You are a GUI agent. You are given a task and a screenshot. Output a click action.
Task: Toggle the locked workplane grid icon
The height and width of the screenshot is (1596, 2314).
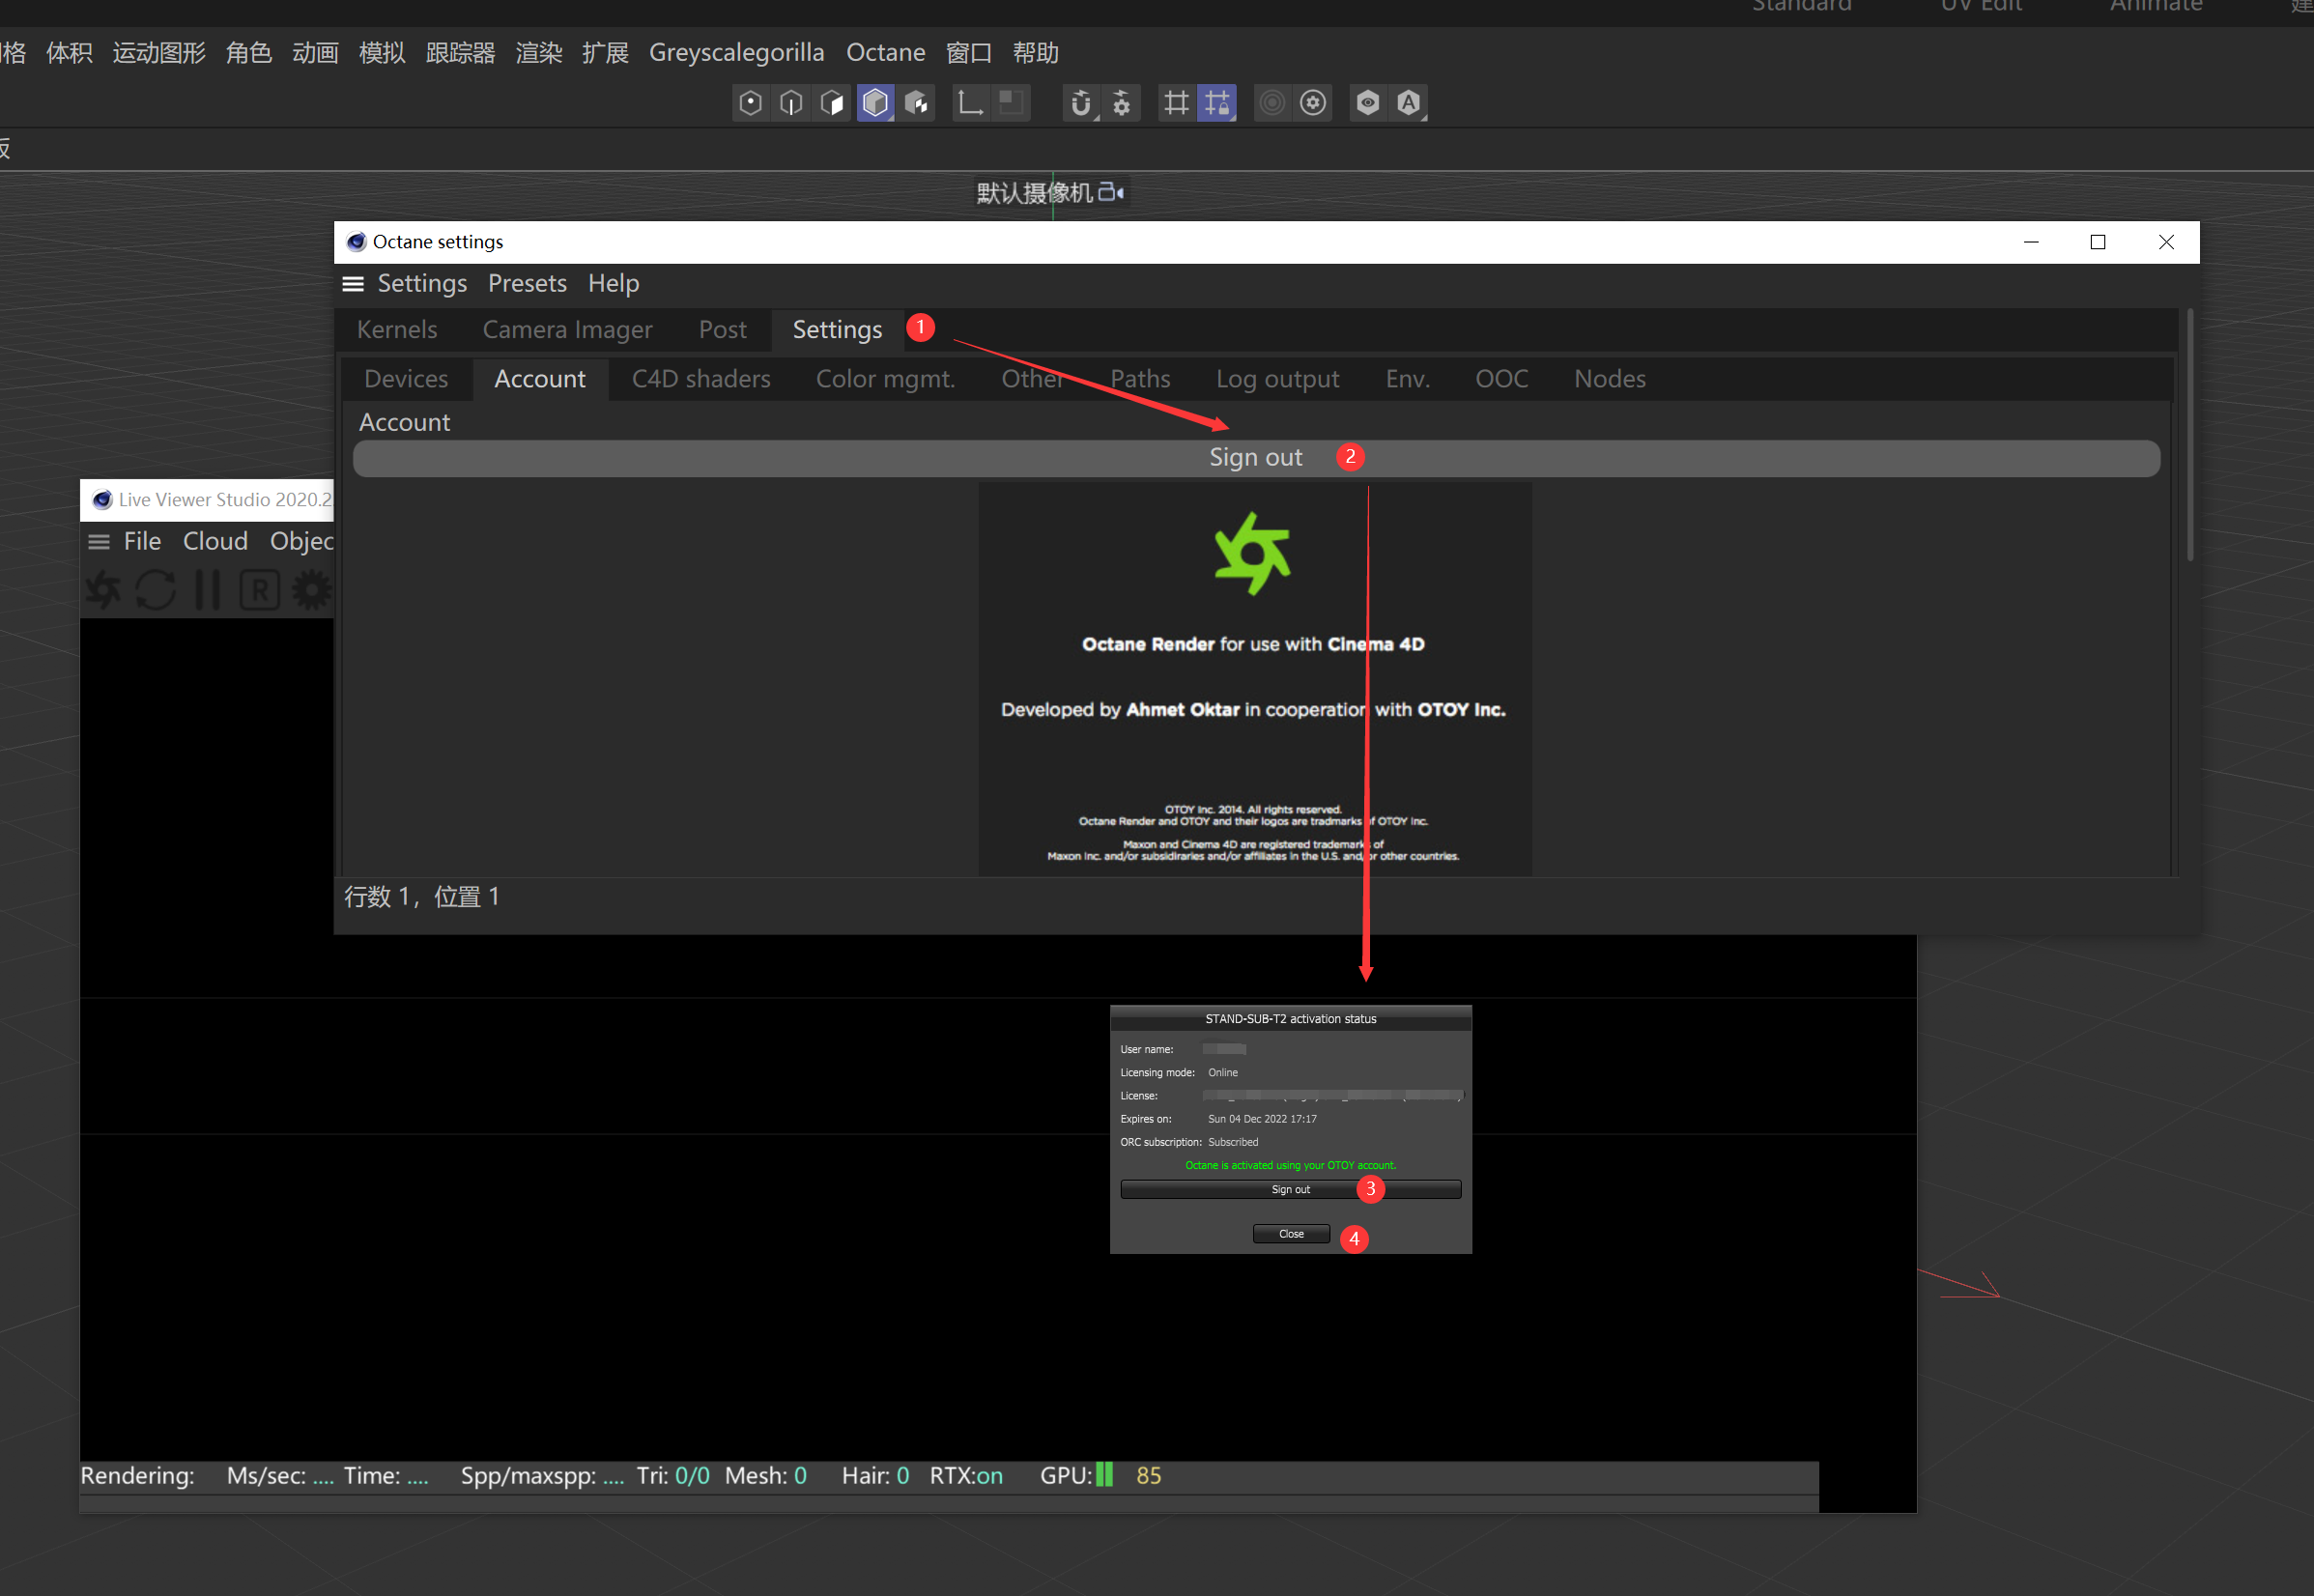pyautogui.click(x=1217, y=103)
